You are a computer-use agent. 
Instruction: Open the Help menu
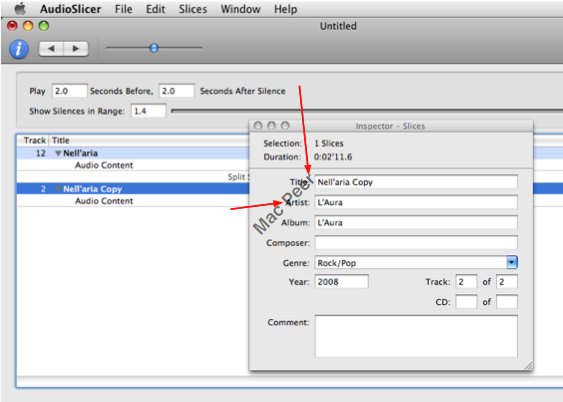[x=285, y=9]
